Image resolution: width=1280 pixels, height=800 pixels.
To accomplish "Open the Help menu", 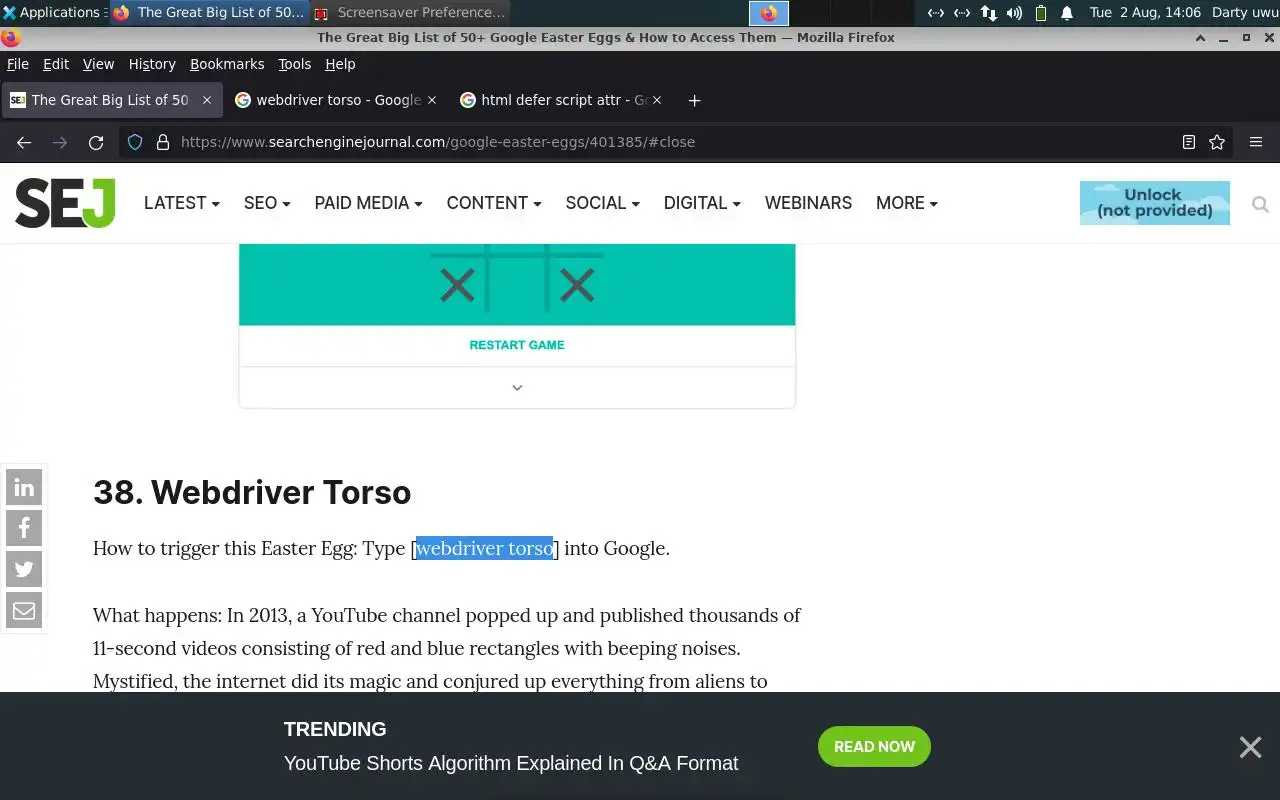I will [x=340, y=64].
